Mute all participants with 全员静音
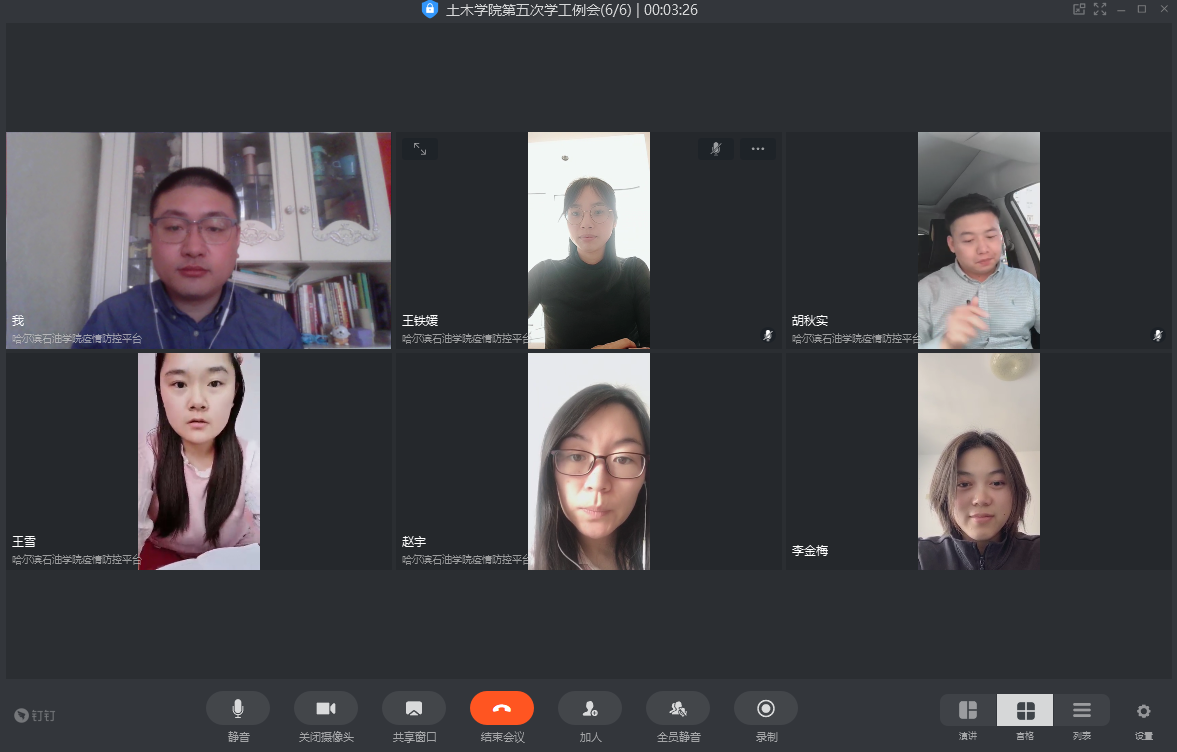This screenshot has height=752, width=1177. (x=677, y=708)
